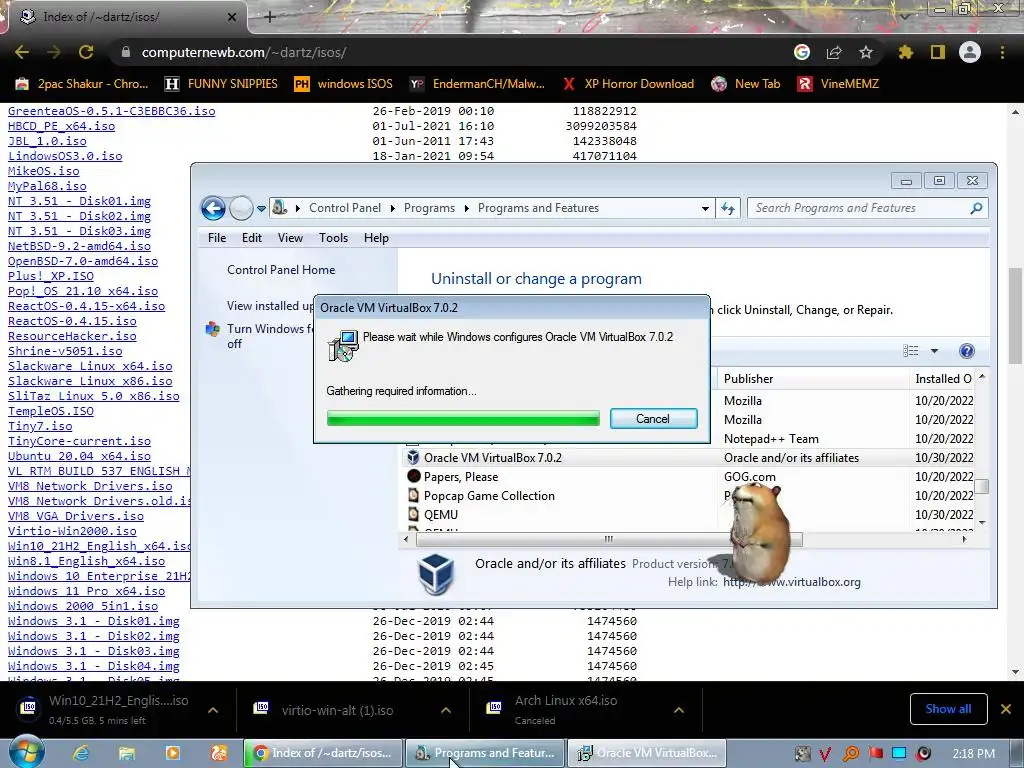1024x768 pixels.
Task: Open Windows Explorer folder taskbar icon
Action: click(127, 753)
